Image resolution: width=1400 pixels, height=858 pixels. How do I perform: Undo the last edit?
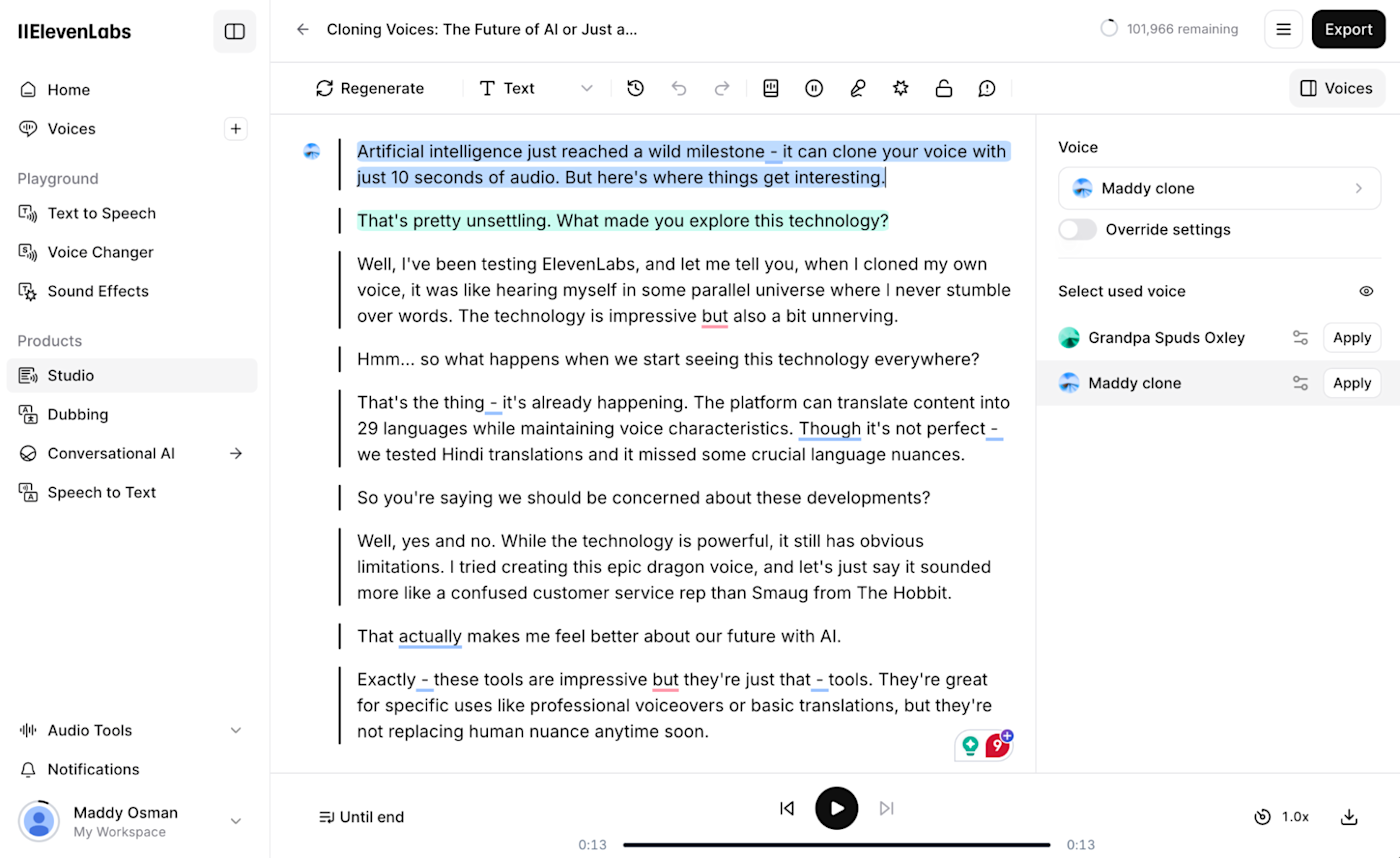(679, 88)
